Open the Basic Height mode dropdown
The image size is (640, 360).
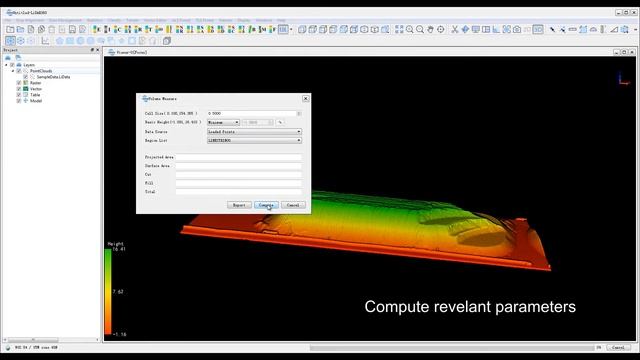(x=223, y=122)
